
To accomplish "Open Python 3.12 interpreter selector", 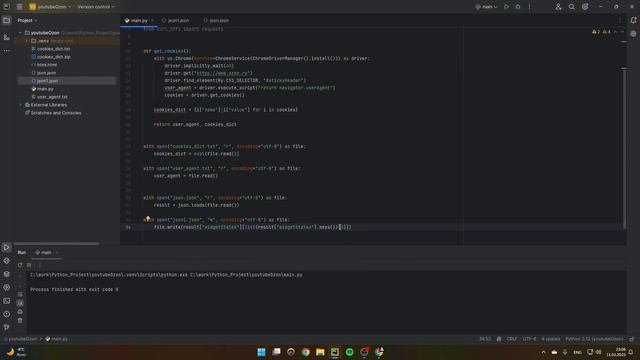I will click(594, 339).
